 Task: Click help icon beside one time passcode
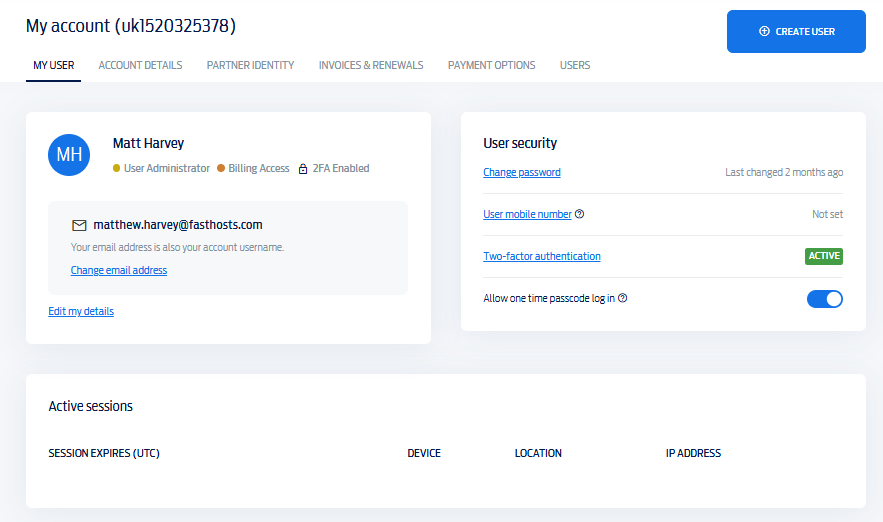pos(622,298)
